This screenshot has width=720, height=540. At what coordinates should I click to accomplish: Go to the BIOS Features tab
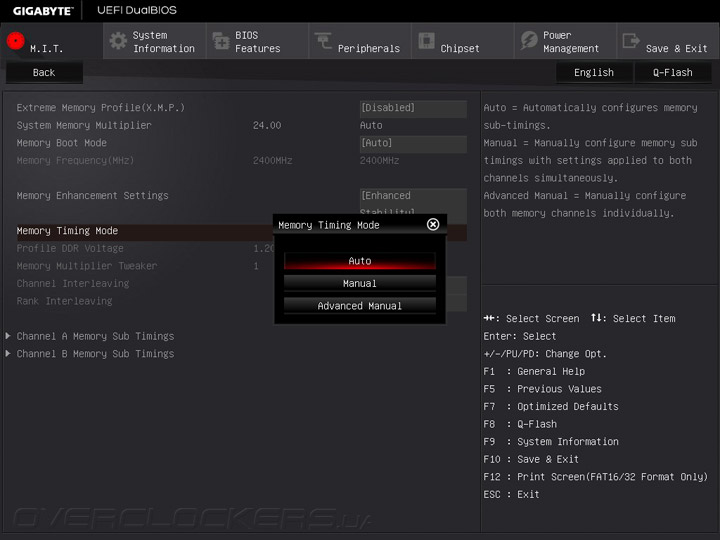pyautogui.click(x=257, y=41)
